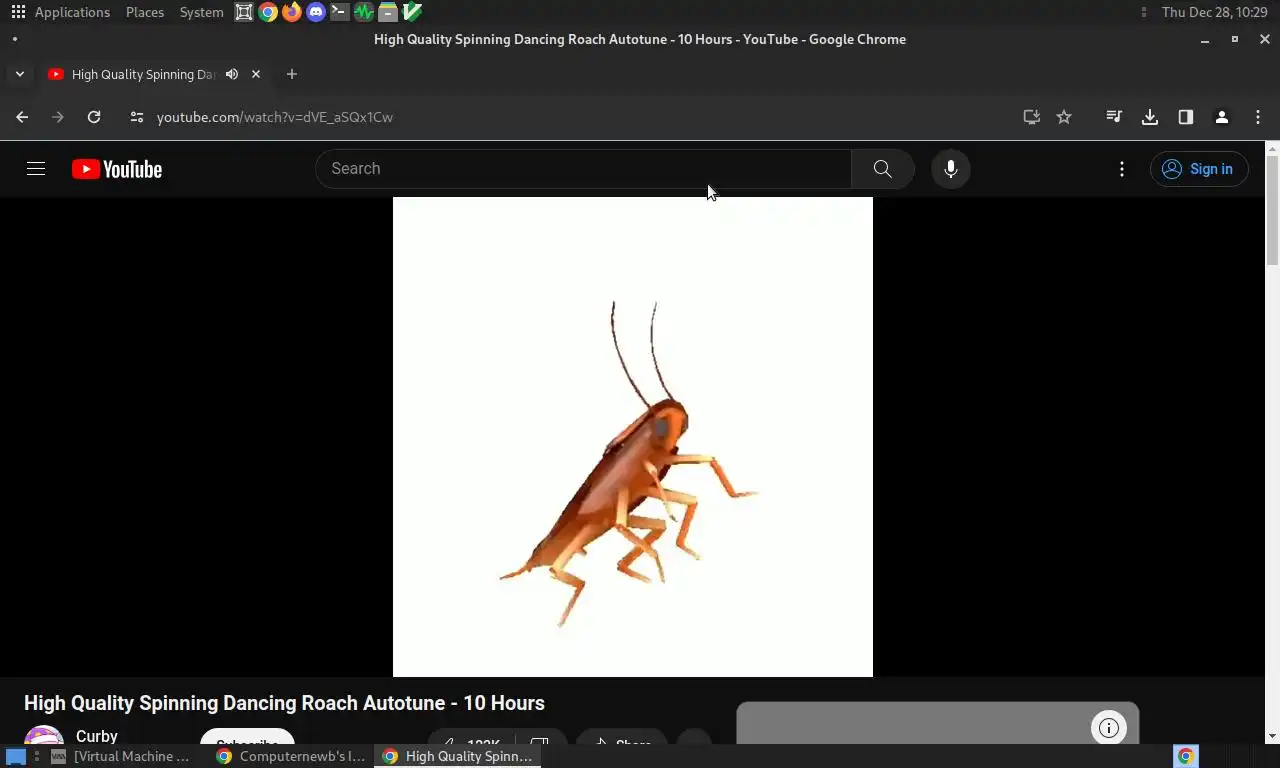Image resolution: width=1280 pixels, height=768 pixels.
Task: Click the Curby channel avatar
Action: (44, 736)
